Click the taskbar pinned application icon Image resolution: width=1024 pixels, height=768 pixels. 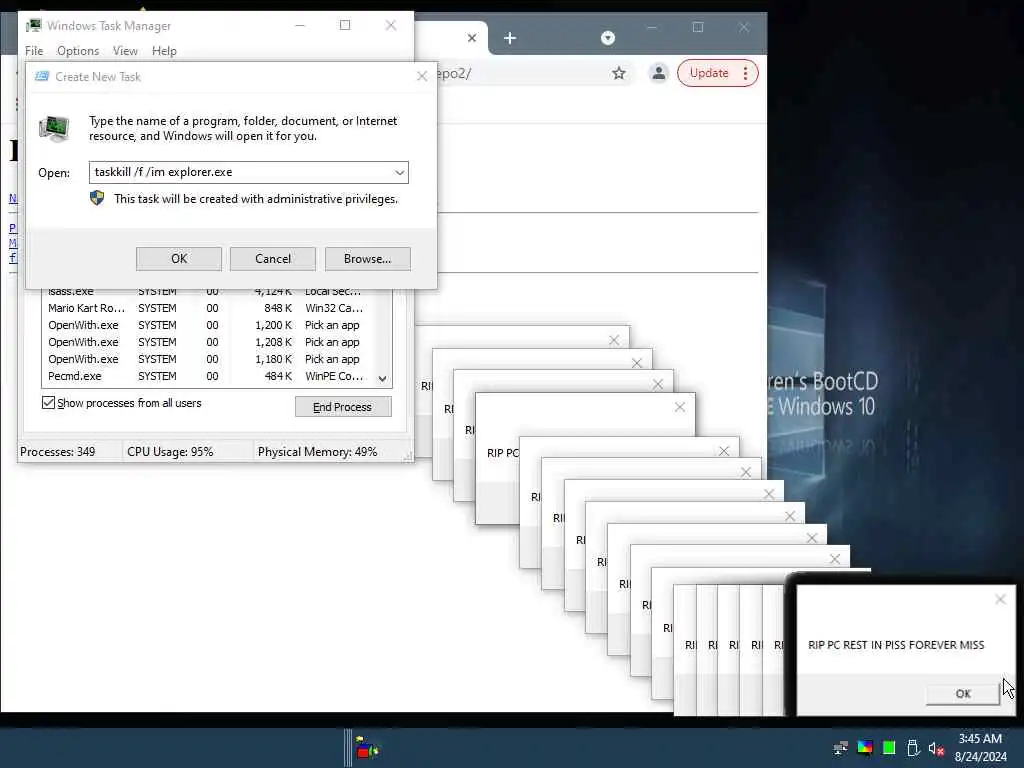pyautogui.click(x=367, y=748)
